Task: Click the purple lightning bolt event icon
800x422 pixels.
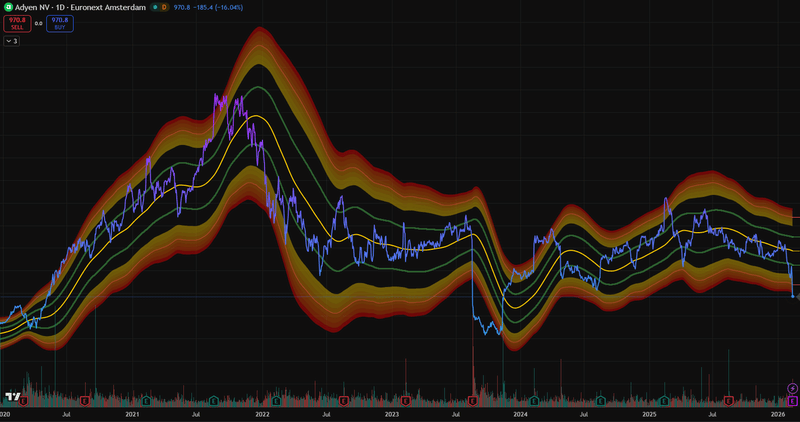Action: [x=792, y=389]
